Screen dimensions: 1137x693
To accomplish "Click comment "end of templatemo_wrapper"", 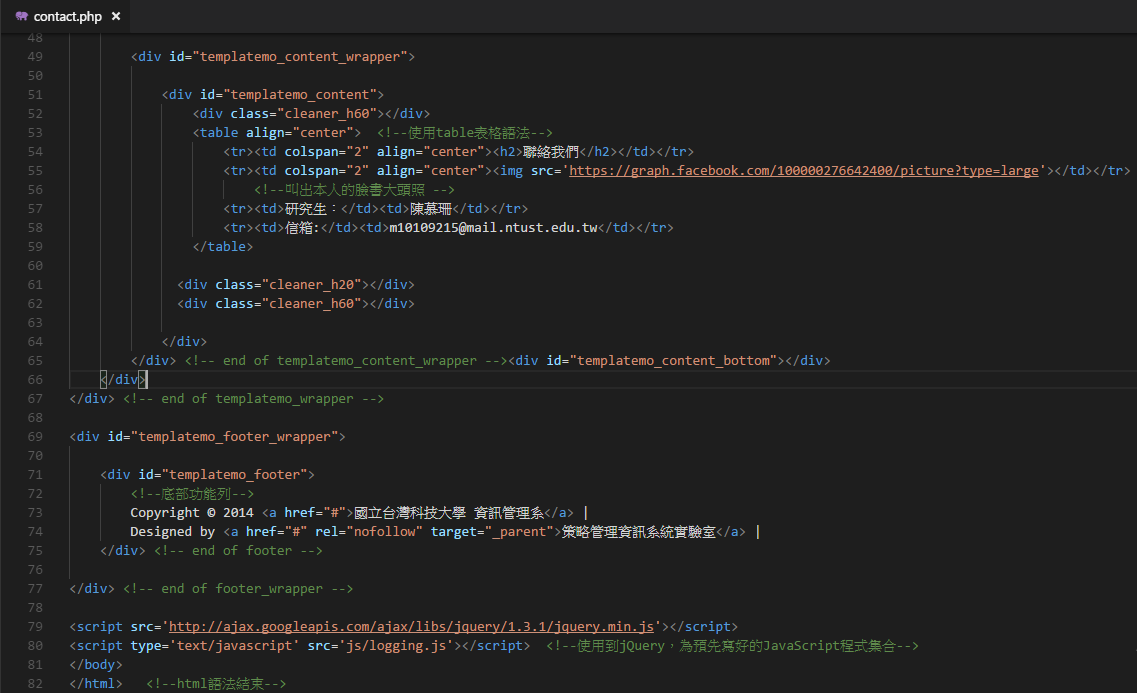I will click(253, 399).
